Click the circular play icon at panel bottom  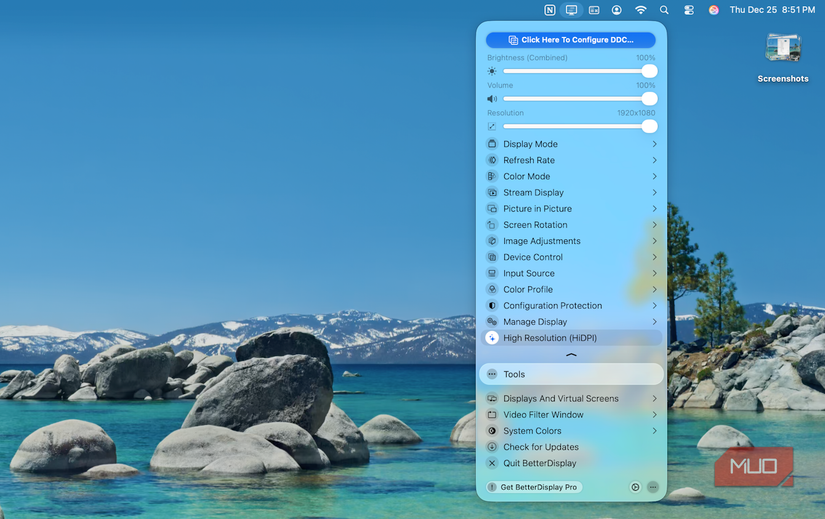(x=635, y=487)
